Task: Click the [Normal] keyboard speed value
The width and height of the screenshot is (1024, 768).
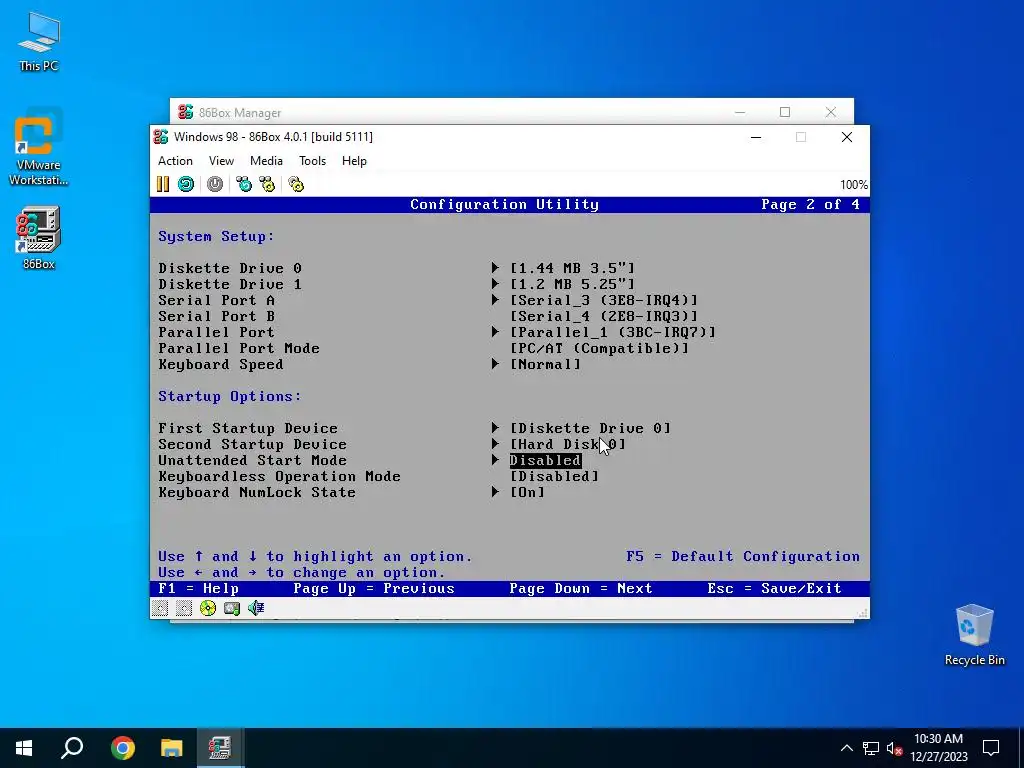Action: pyautogui.click(x=545, y=364)
